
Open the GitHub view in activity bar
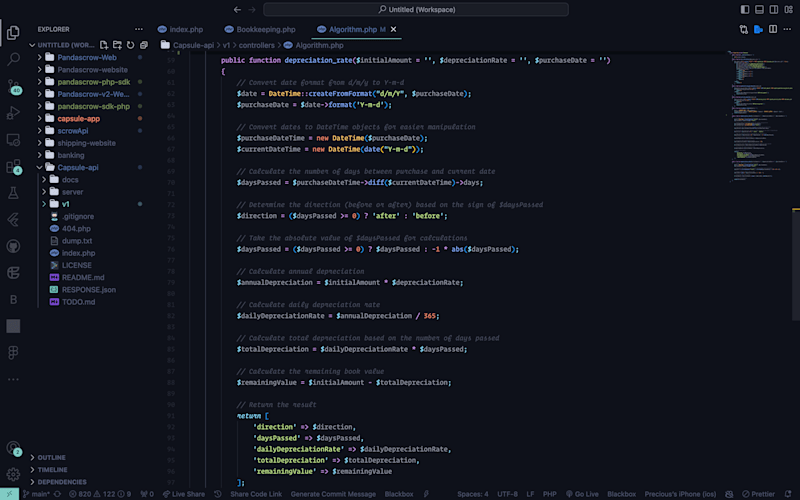(x=13, y=246)
